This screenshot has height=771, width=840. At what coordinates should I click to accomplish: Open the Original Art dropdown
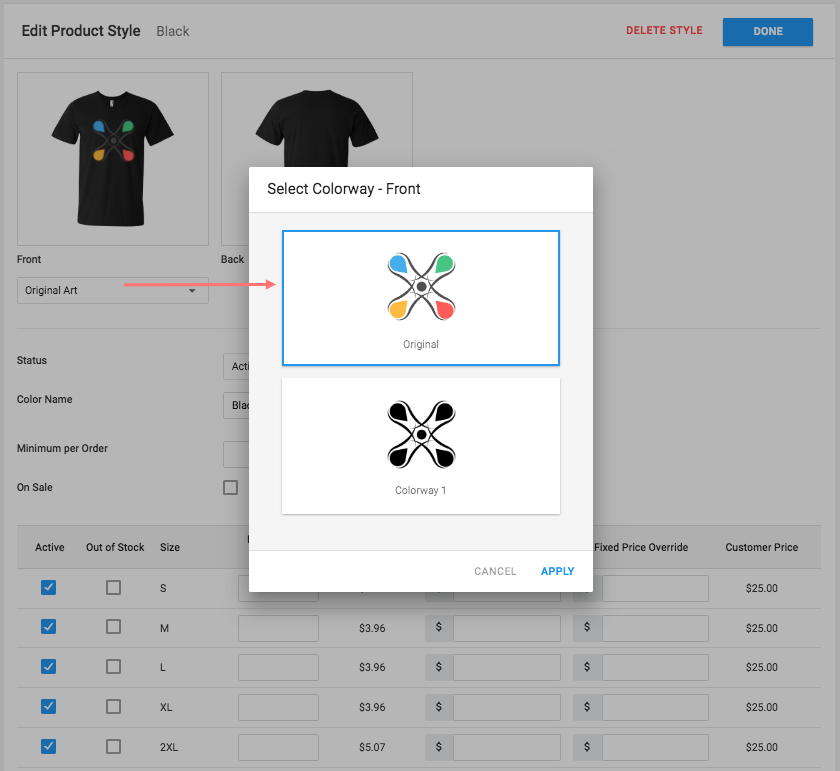coord(112,290)
